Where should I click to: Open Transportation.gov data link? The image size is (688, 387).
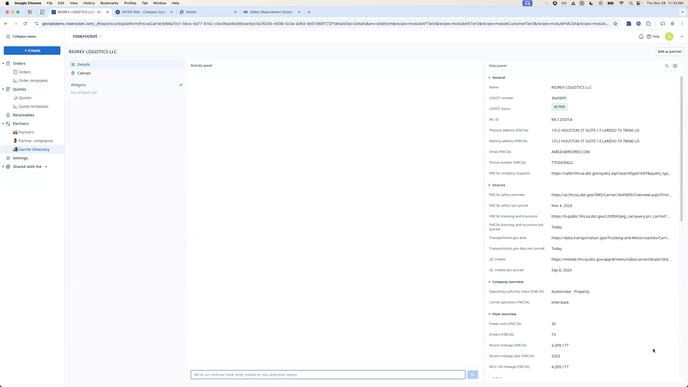point(611,238)
